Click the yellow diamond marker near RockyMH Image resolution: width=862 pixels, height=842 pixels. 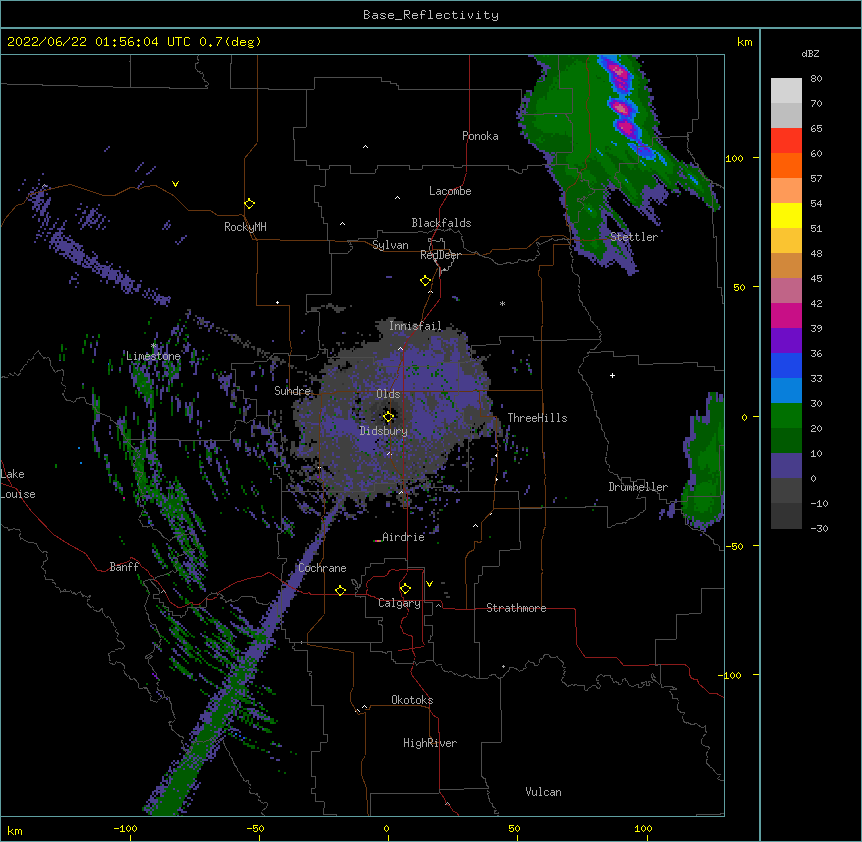(249, 204)
